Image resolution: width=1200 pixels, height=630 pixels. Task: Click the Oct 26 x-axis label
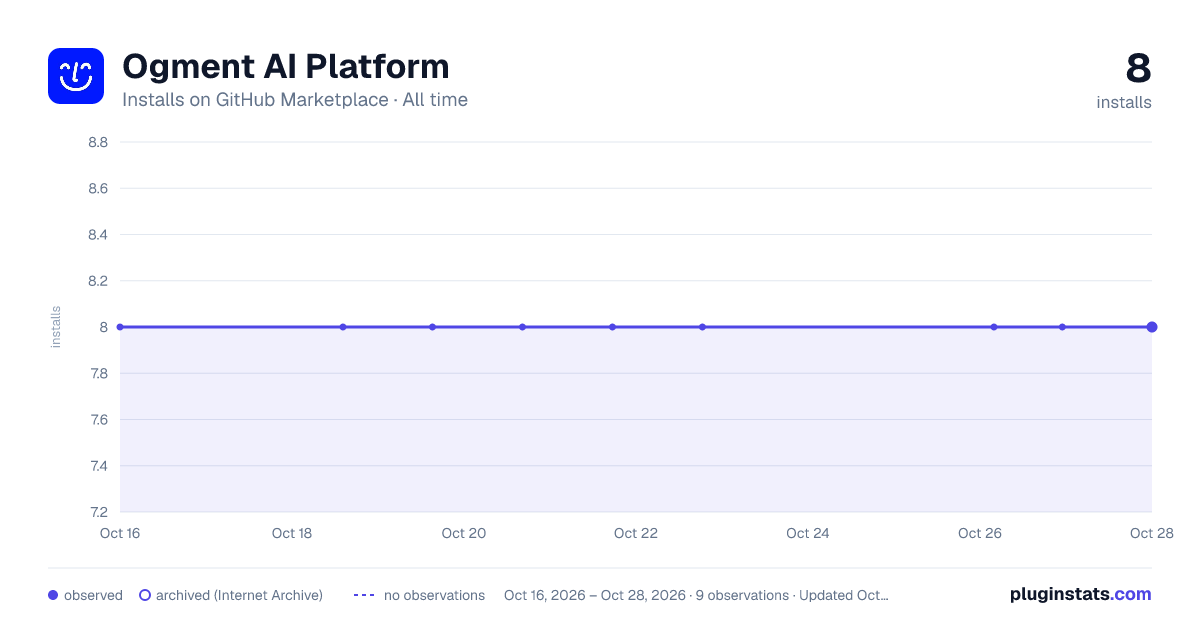980,533
